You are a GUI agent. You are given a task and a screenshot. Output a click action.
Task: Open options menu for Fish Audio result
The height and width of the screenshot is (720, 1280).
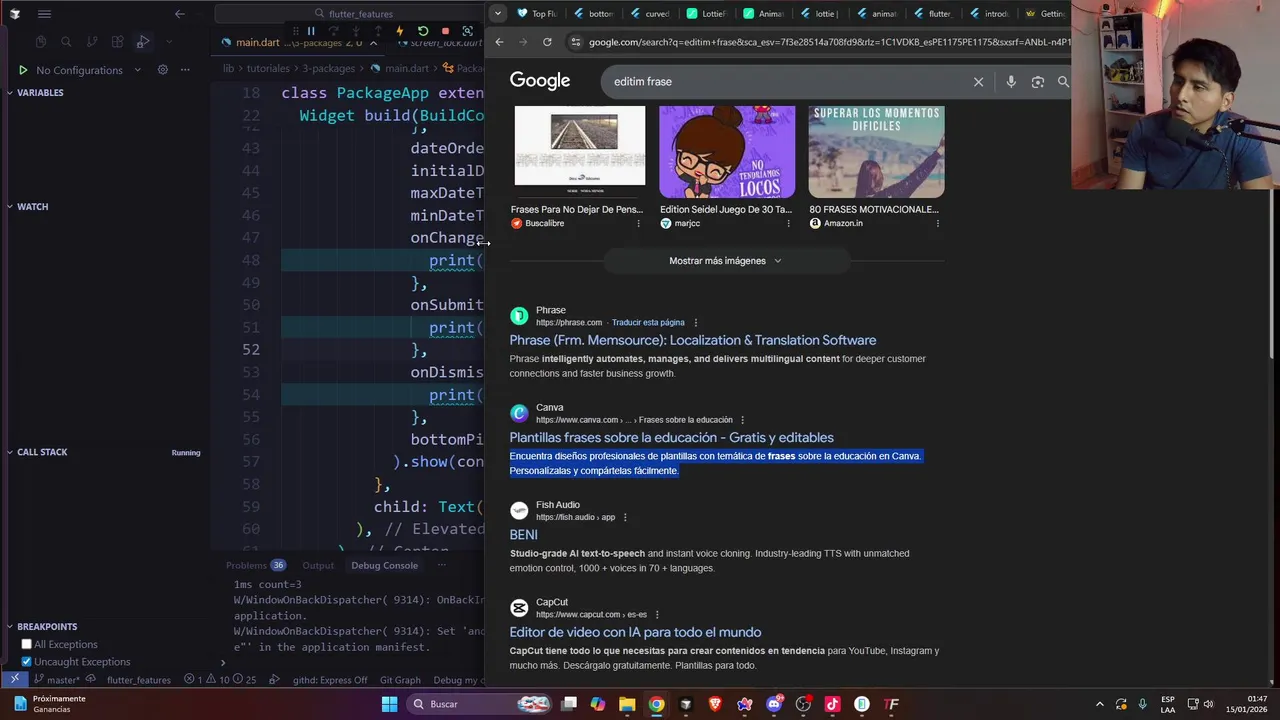(625, 517)
